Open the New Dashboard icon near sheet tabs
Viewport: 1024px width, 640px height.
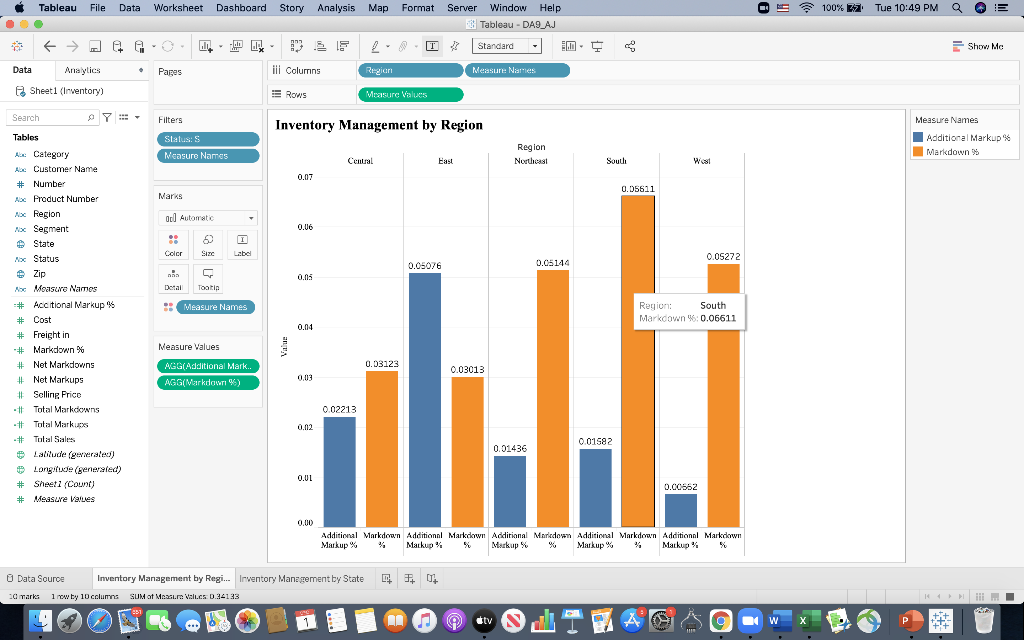pos(408,578)
